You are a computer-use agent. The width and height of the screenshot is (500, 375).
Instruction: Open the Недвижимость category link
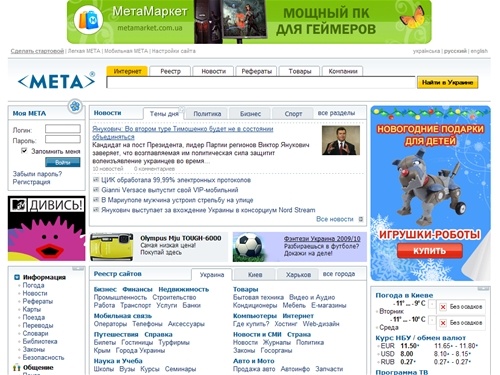coord(184,289)
